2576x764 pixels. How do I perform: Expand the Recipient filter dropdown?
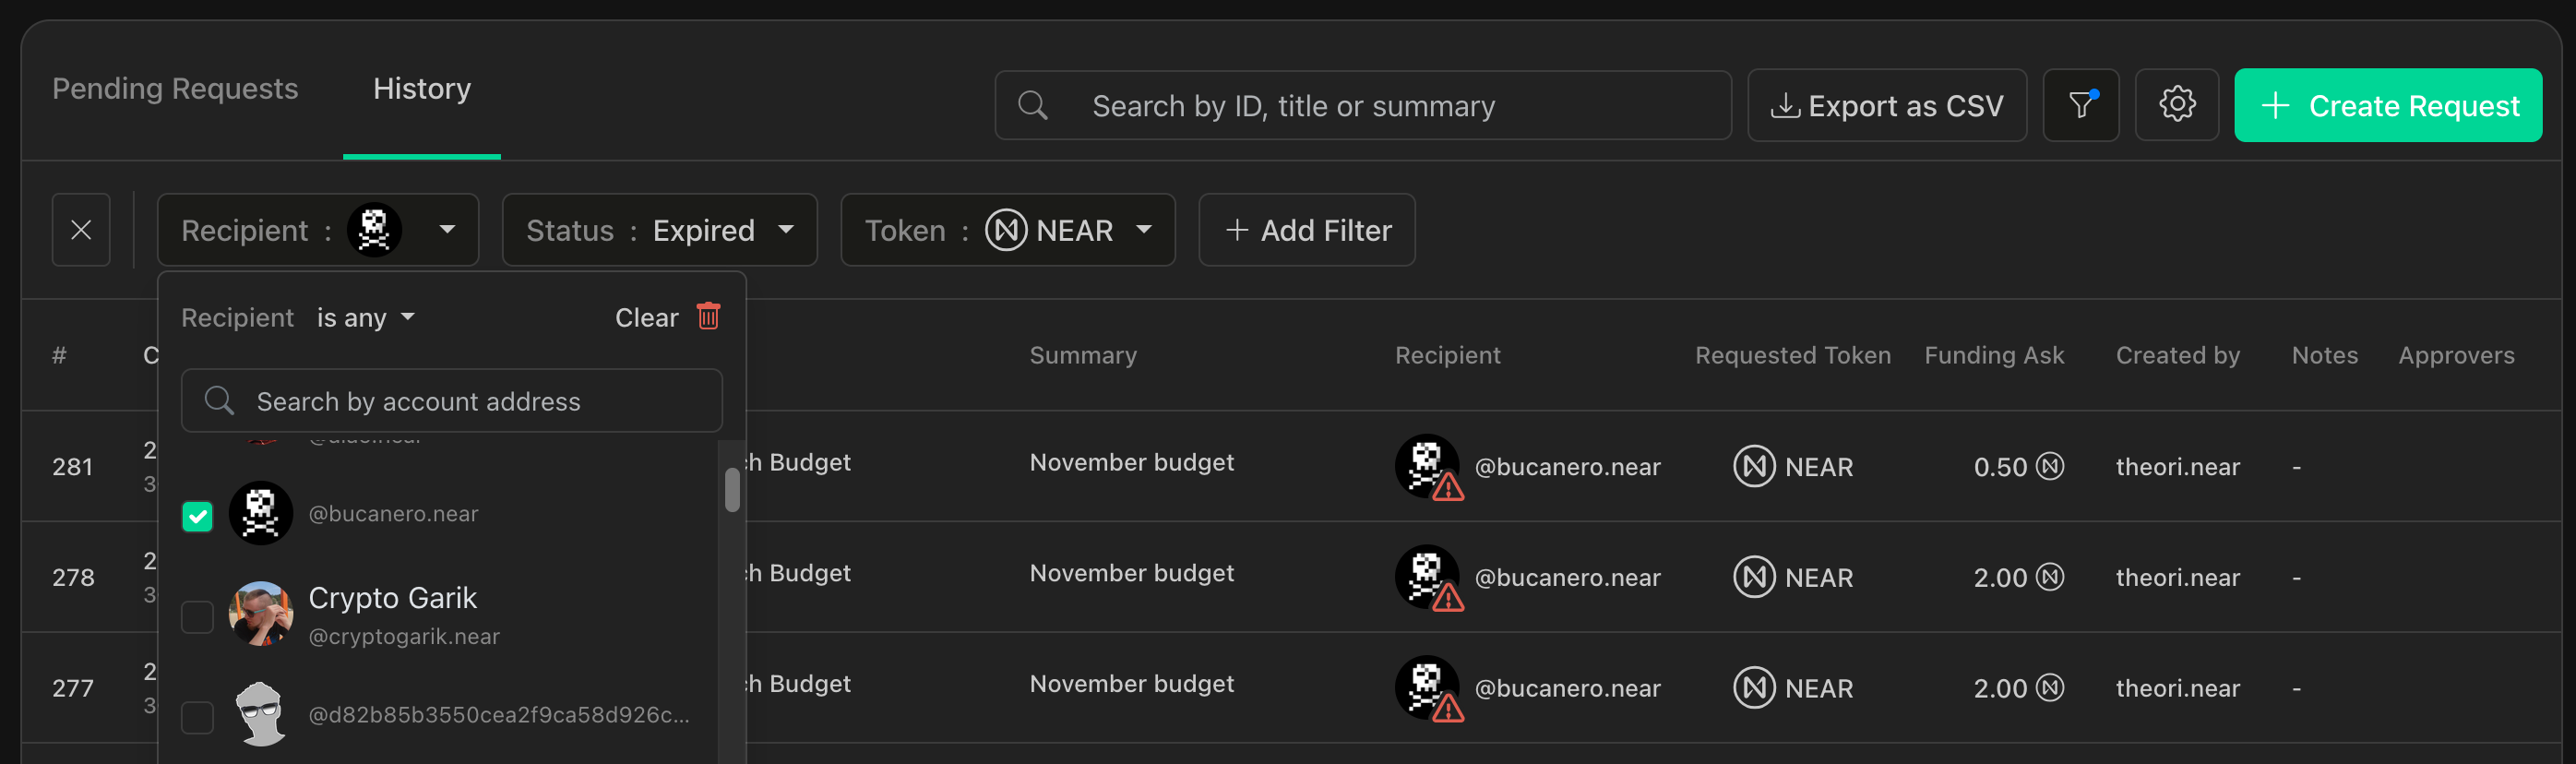coord(317,230)
